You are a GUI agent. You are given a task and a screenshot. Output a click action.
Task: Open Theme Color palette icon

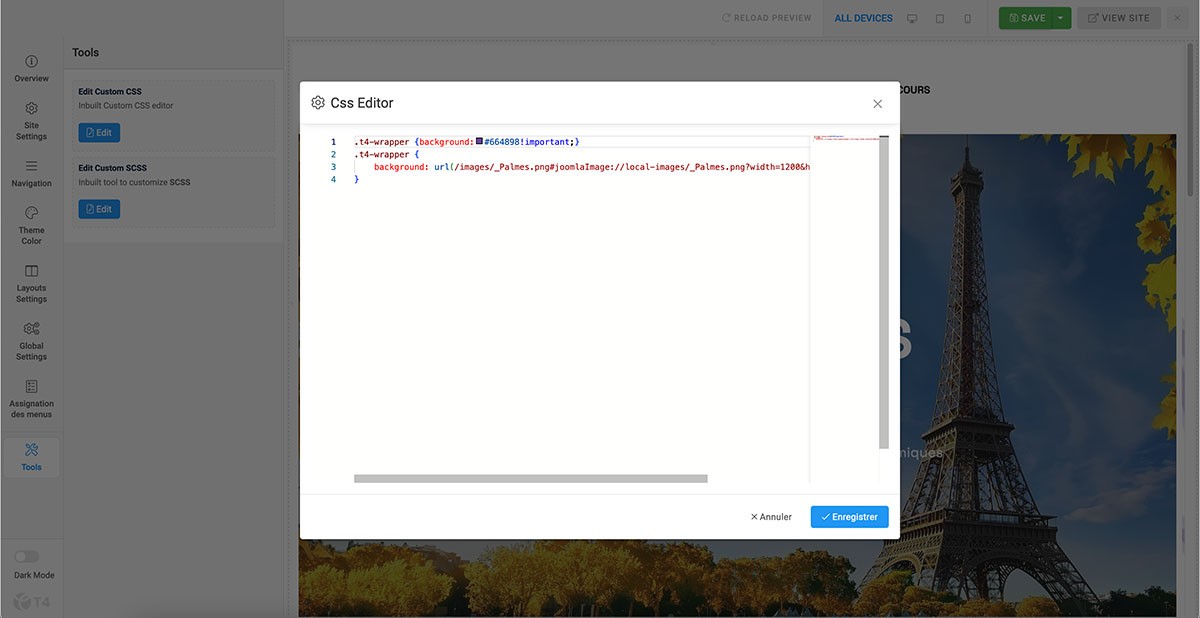(x=31, y=213)
